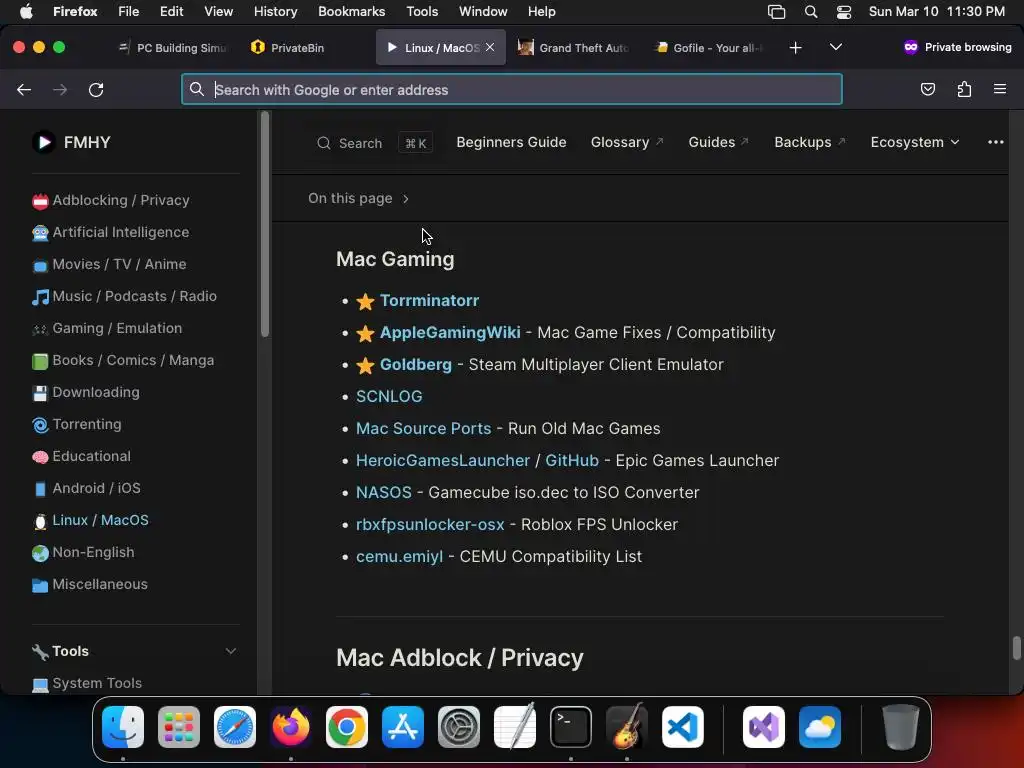Open Terminal from the dock

(571, 727)
